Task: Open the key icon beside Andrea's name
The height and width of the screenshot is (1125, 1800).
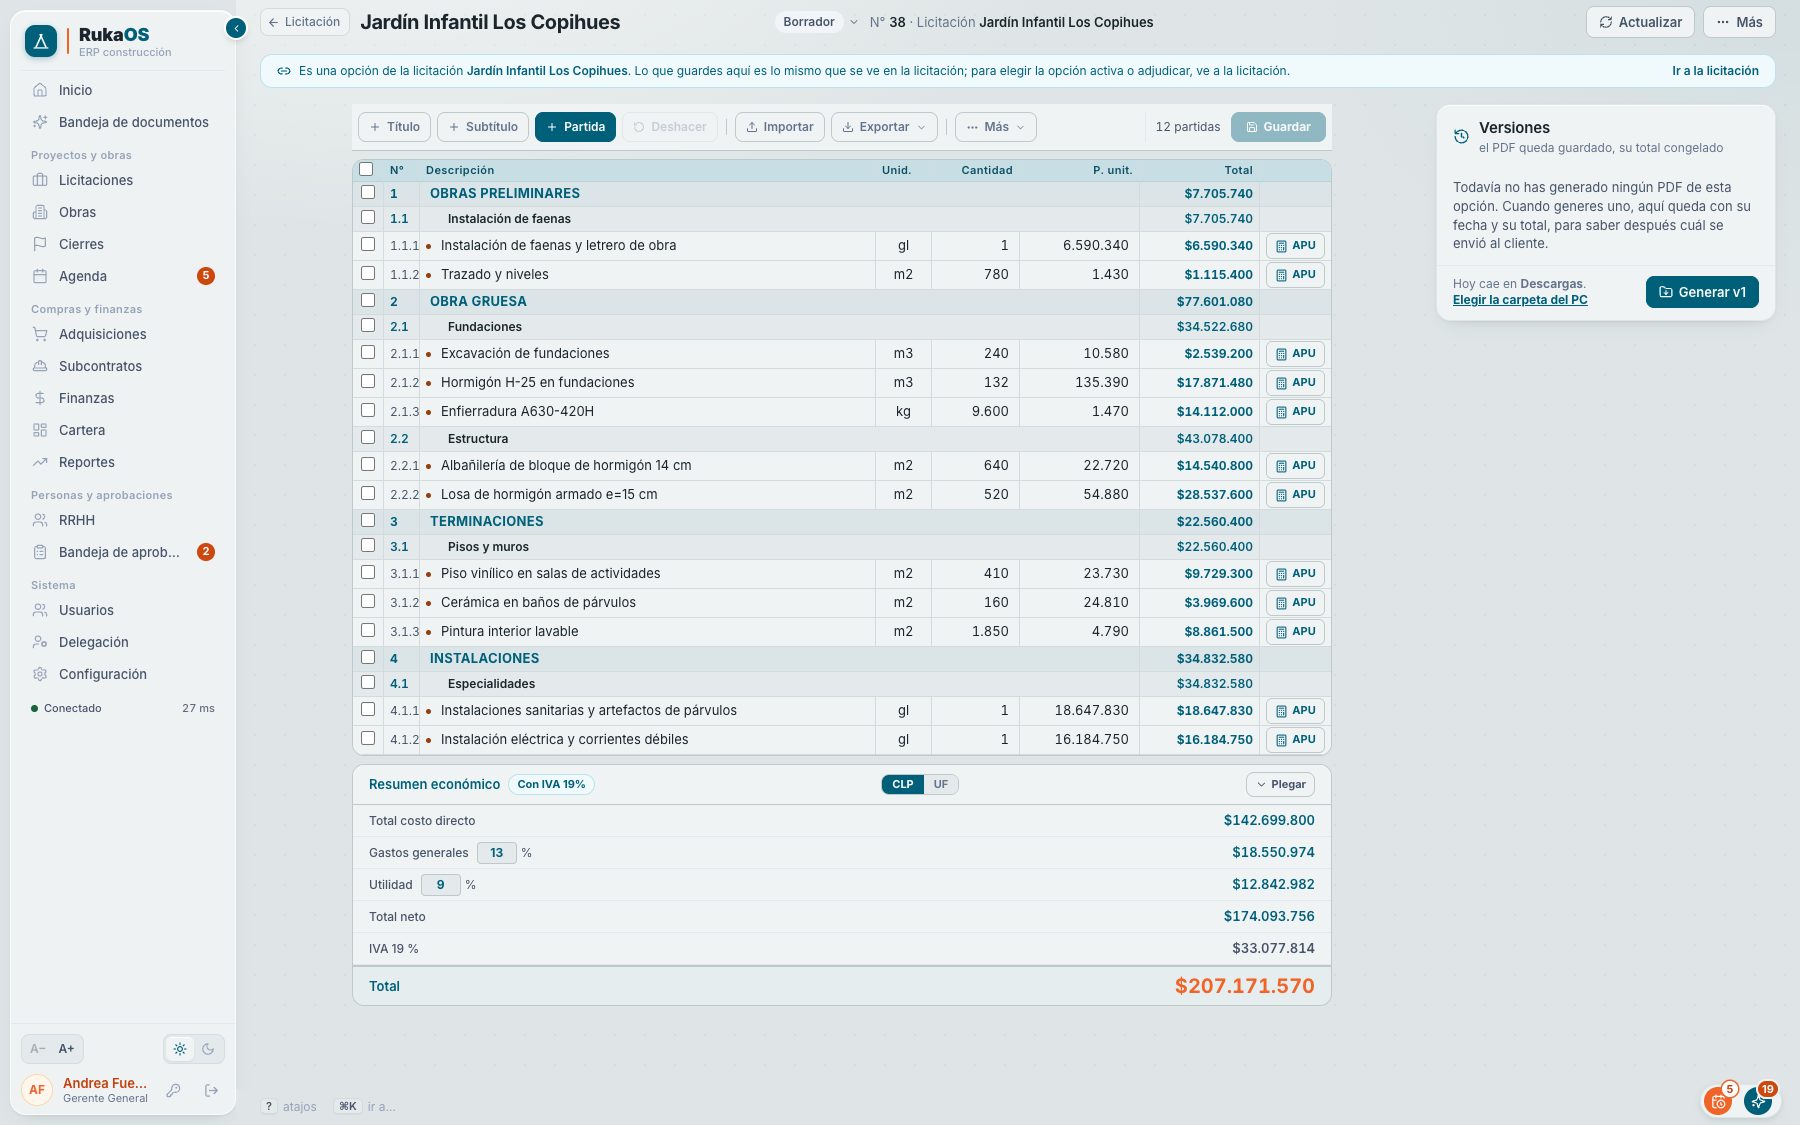Action: tap(173, 1090)
